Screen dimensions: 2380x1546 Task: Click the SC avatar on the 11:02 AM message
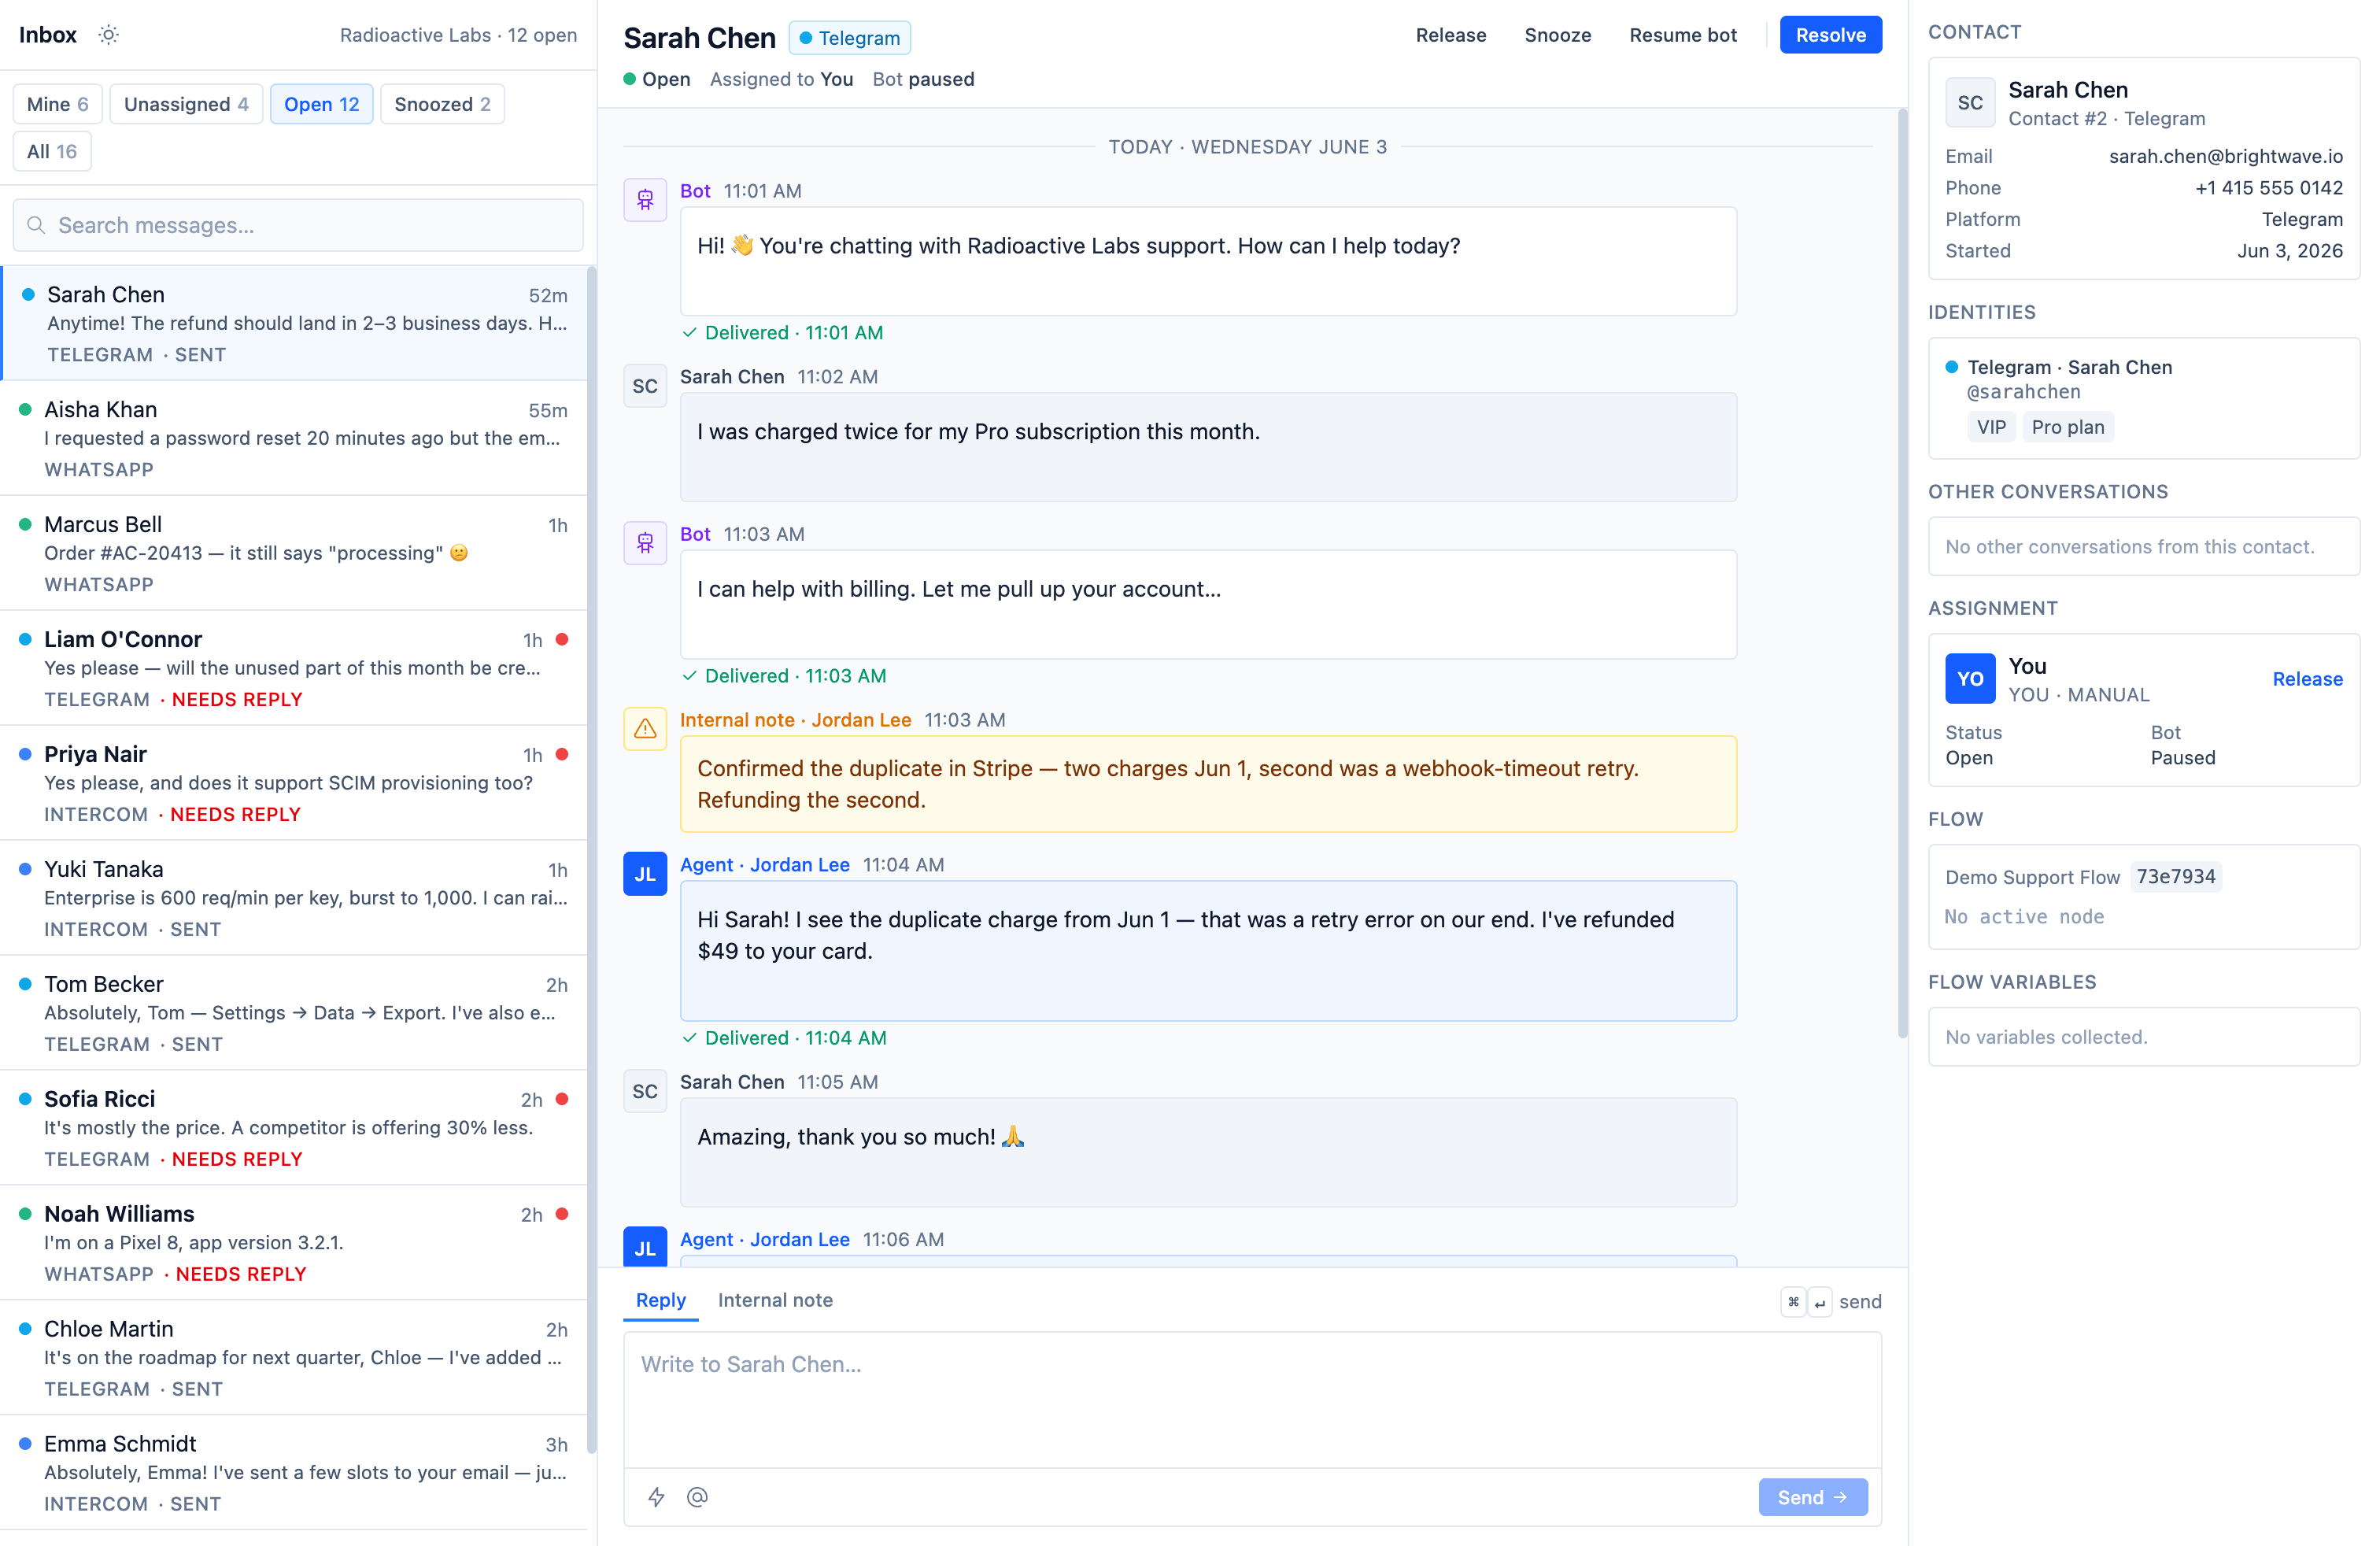click(645, 386)
